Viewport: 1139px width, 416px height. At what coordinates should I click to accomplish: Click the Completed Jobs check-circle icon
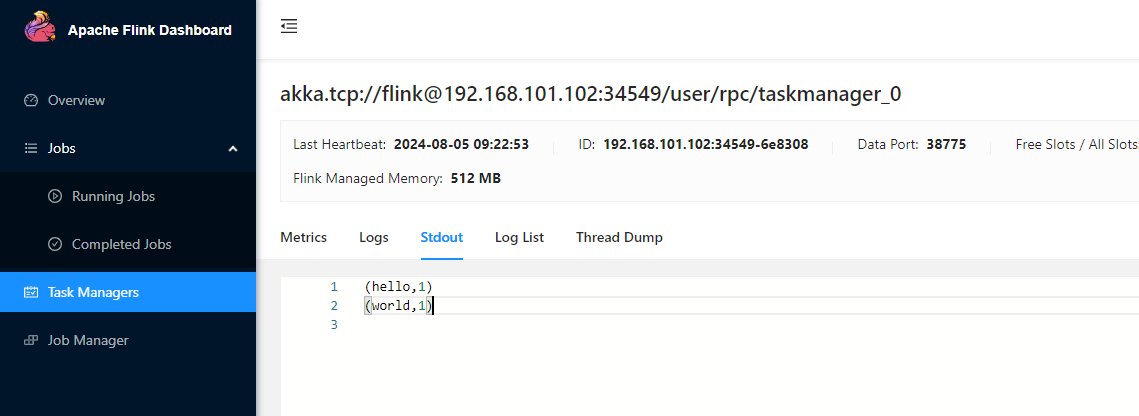[x=54, y=244]
